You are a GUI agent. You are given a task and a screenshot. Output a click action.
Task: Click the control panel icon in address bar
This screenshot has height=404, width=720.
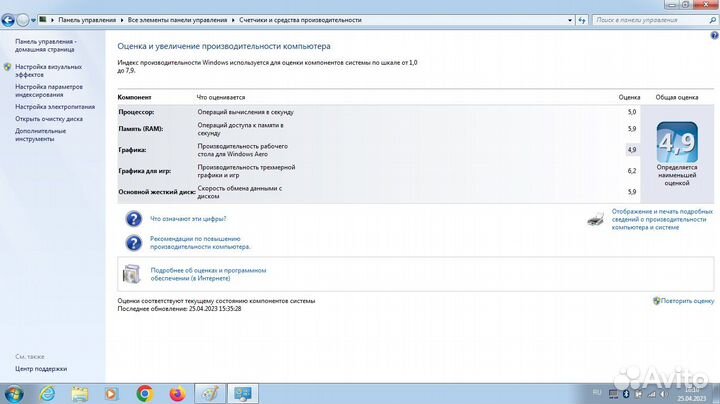[x=43, y=20]
